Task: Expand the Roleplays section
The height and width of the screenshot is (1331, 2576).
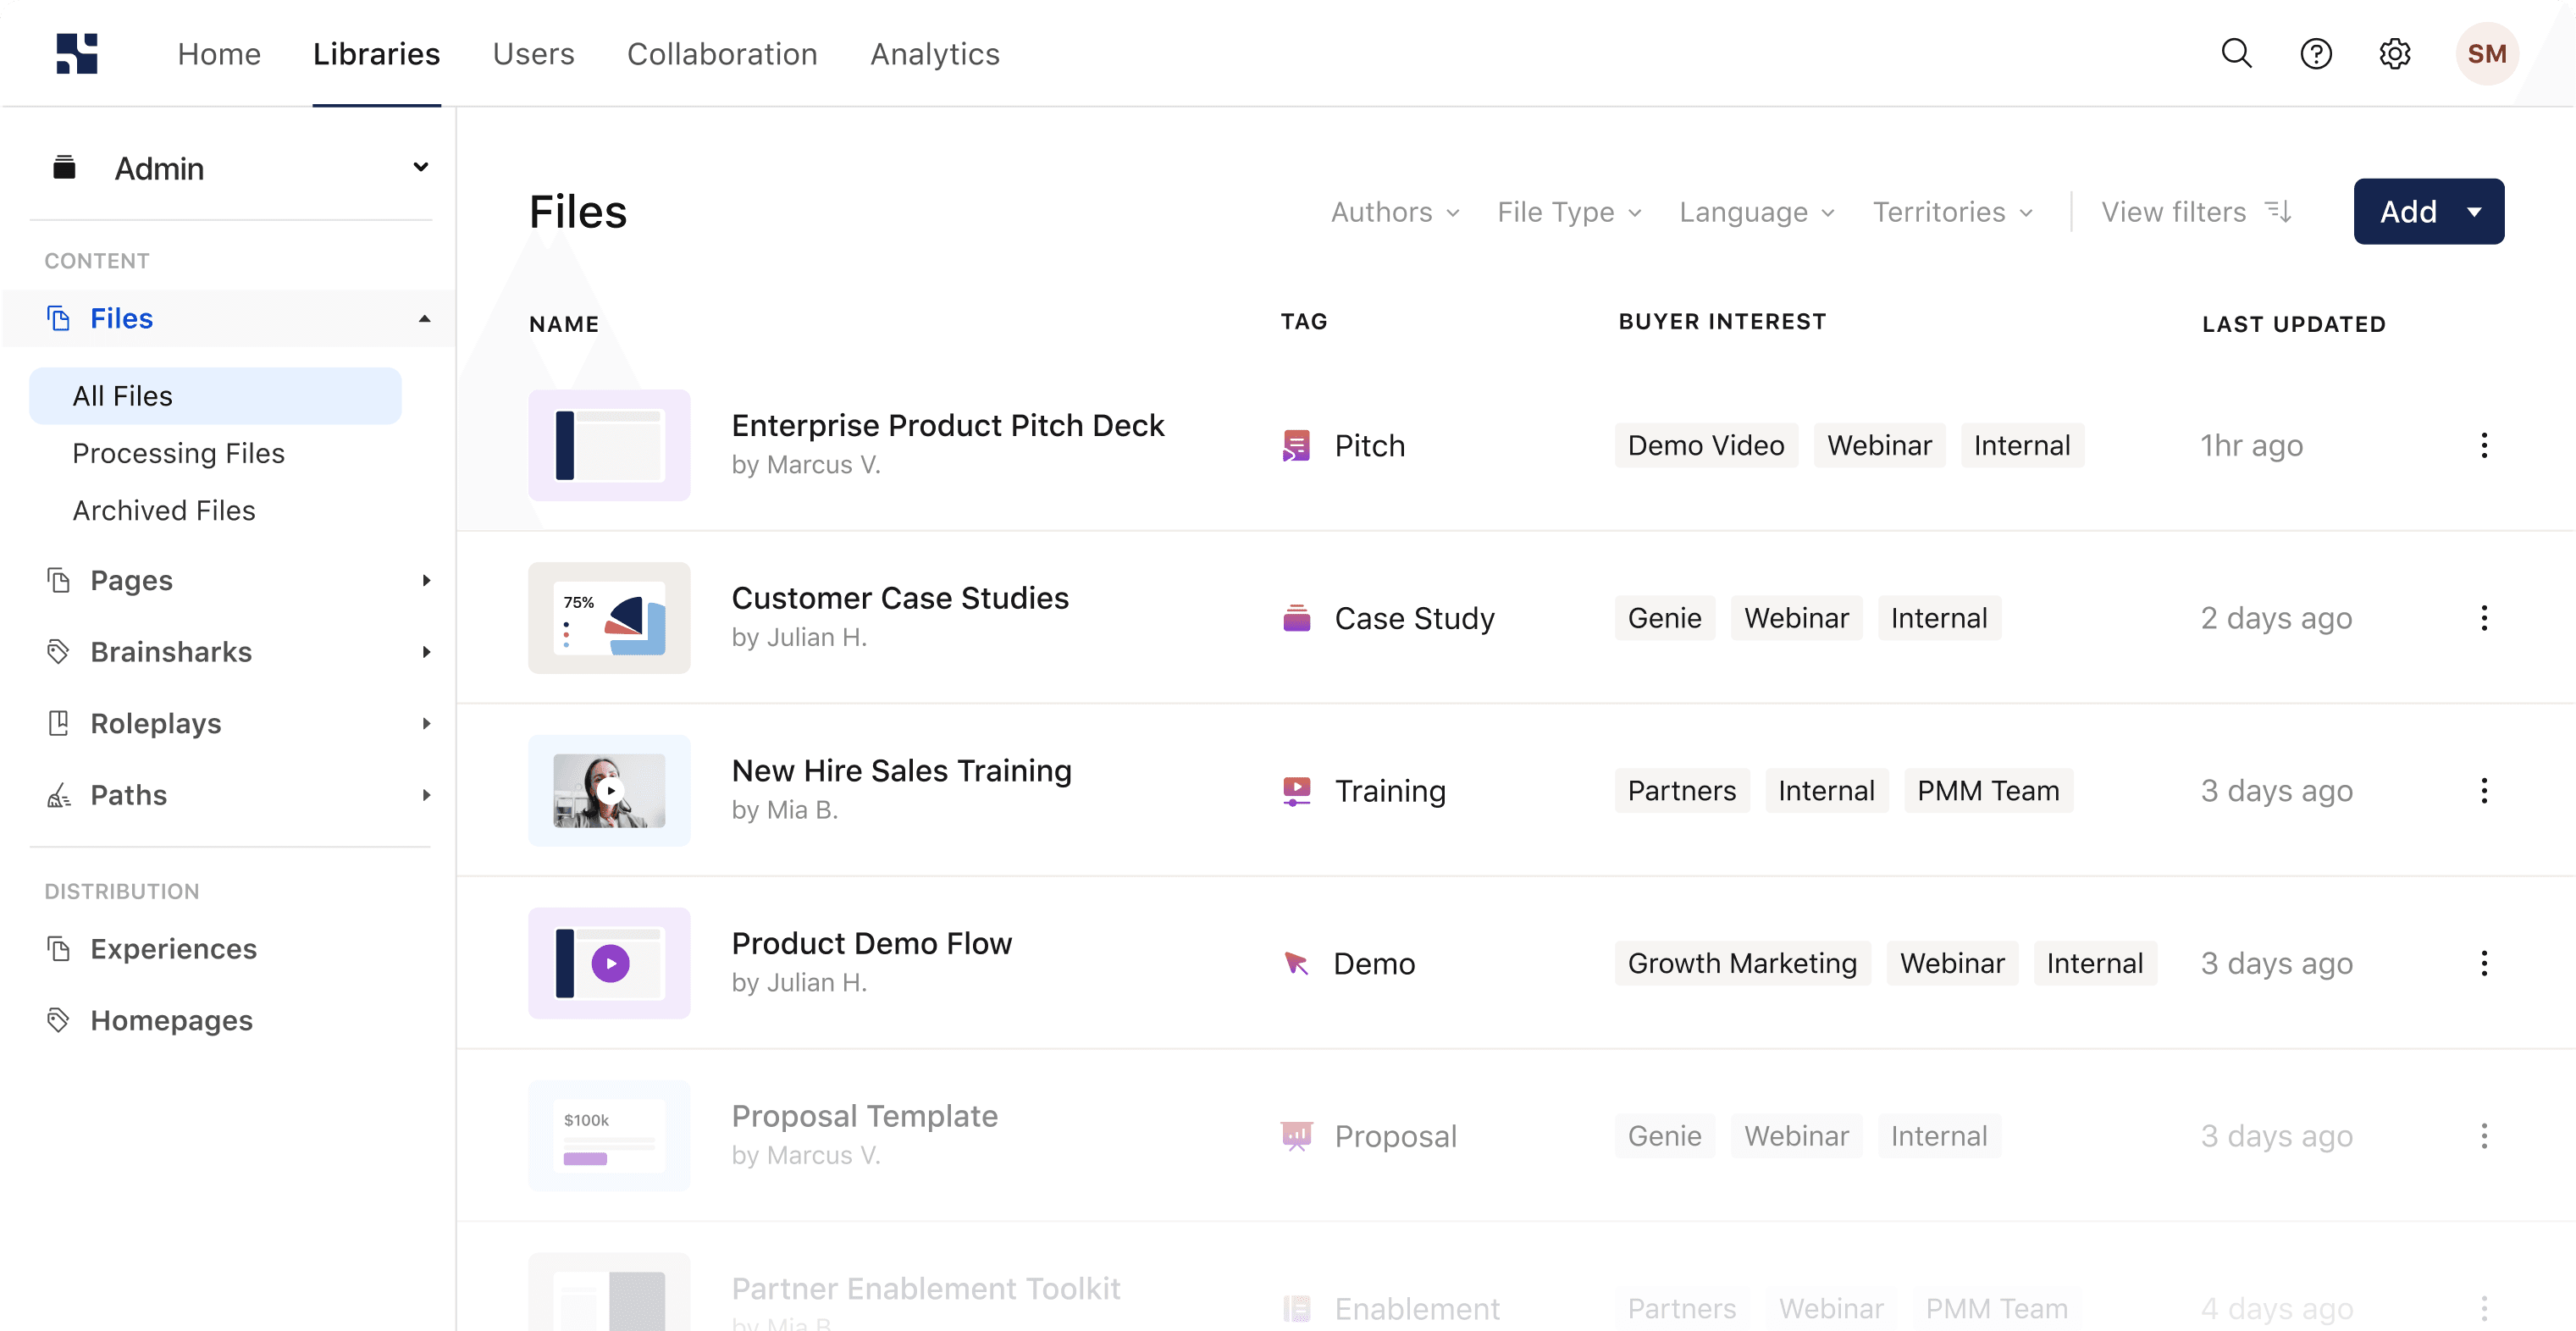Action: [x=426, y=724]
